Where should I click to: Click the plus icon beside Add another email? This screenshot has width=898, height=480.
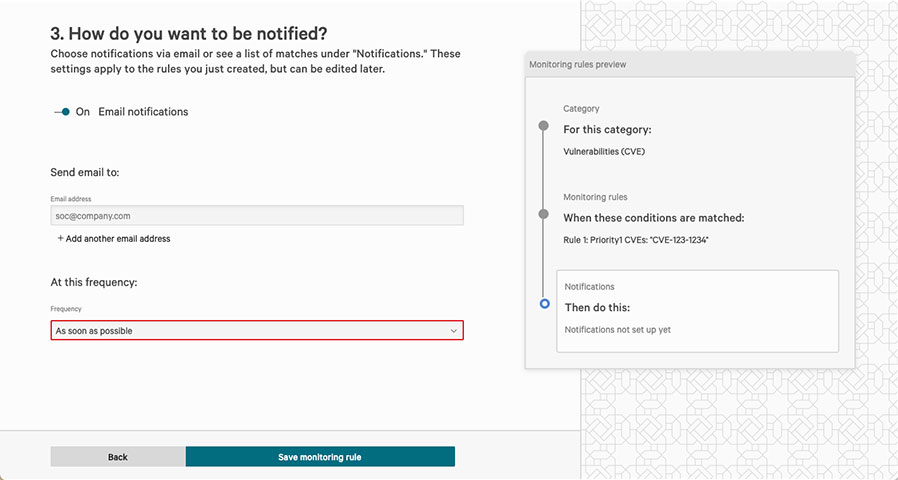tap(60, 238)
